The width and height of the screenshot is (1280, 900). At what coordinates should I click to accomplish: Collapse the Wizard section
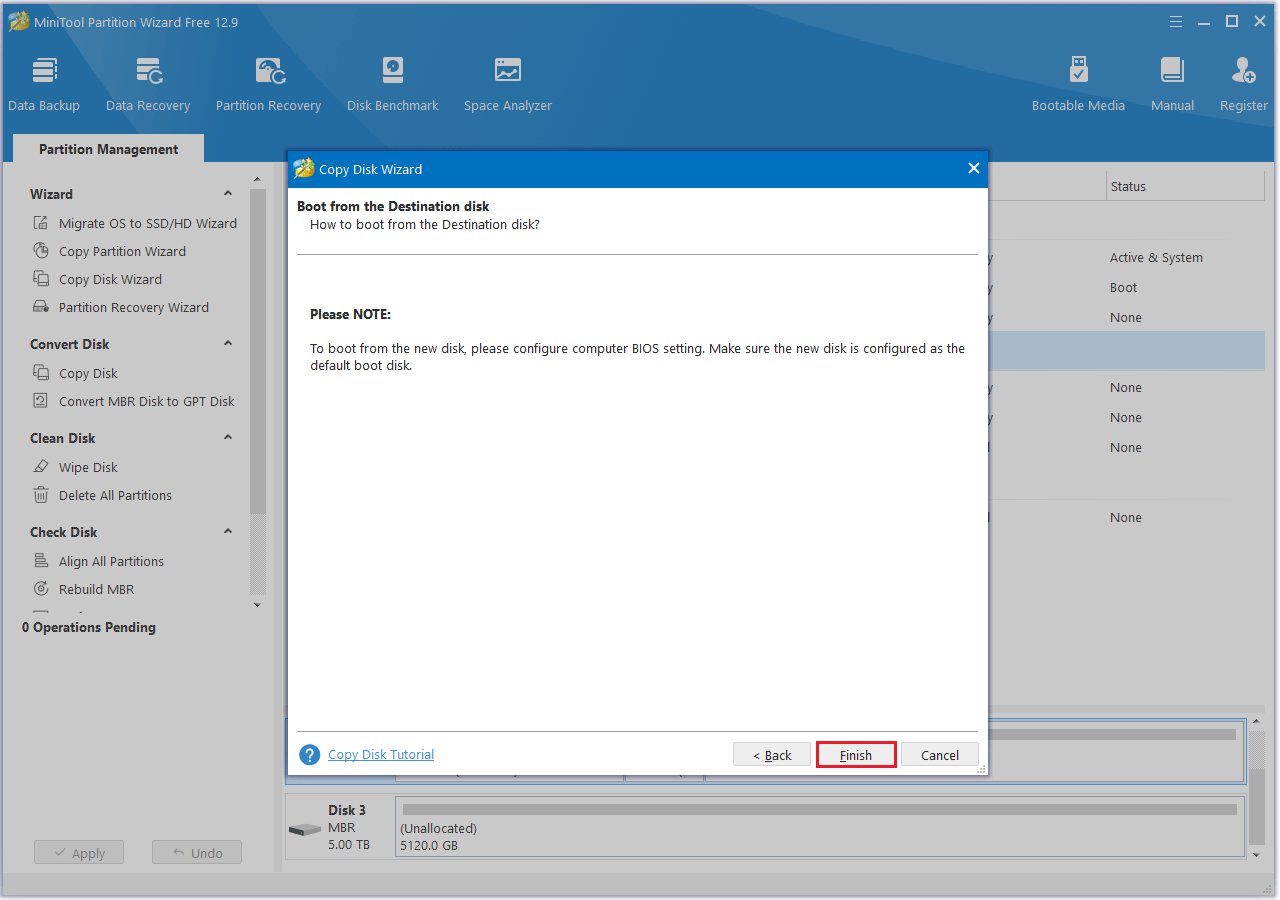pyautogui.click(x=228, y=194)
